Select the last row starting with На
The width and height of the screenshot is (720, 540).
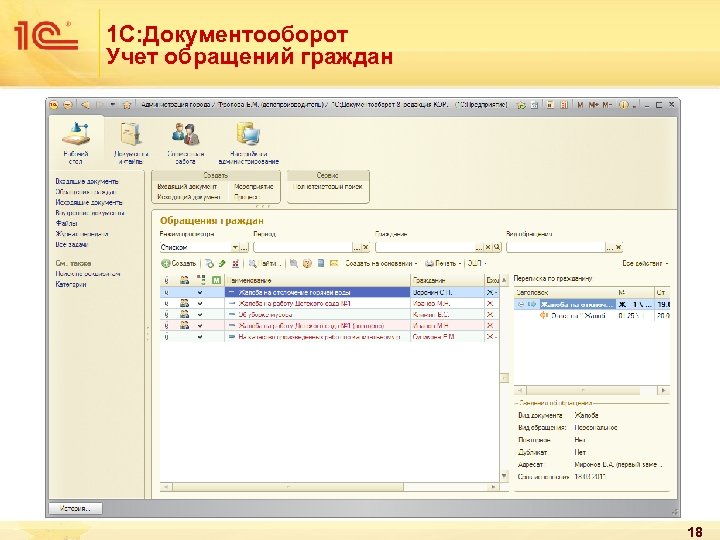tap(329, 337)
